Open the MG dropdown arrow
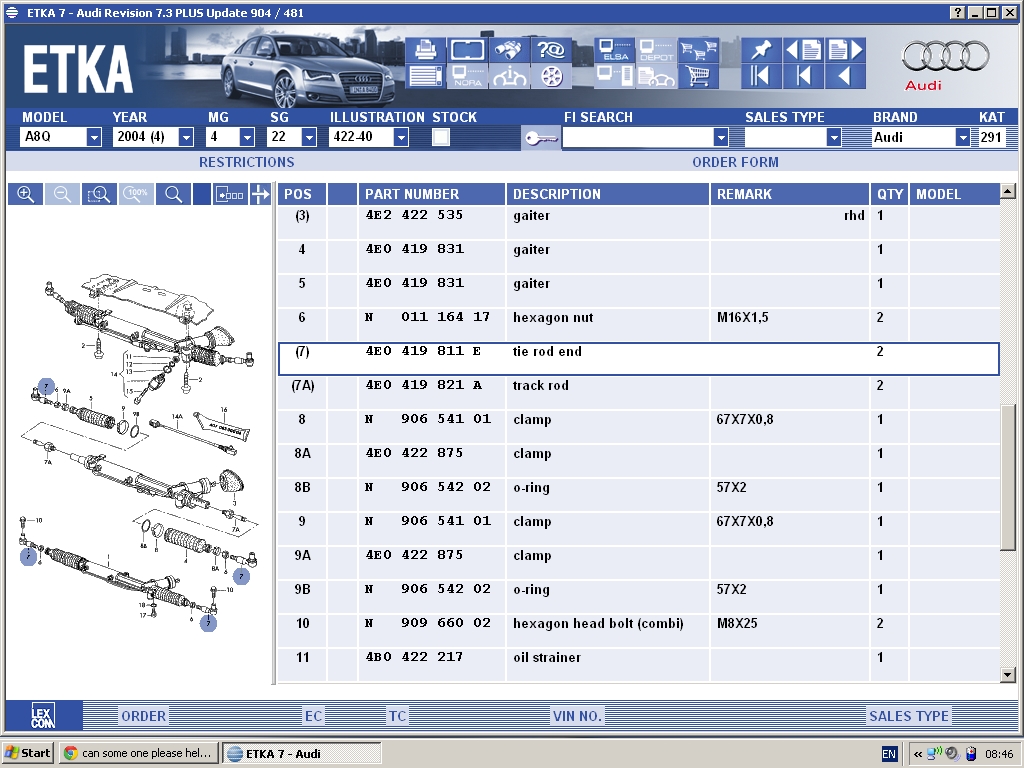This screenshot has height=768, width=1024. (x=247, y=137)
